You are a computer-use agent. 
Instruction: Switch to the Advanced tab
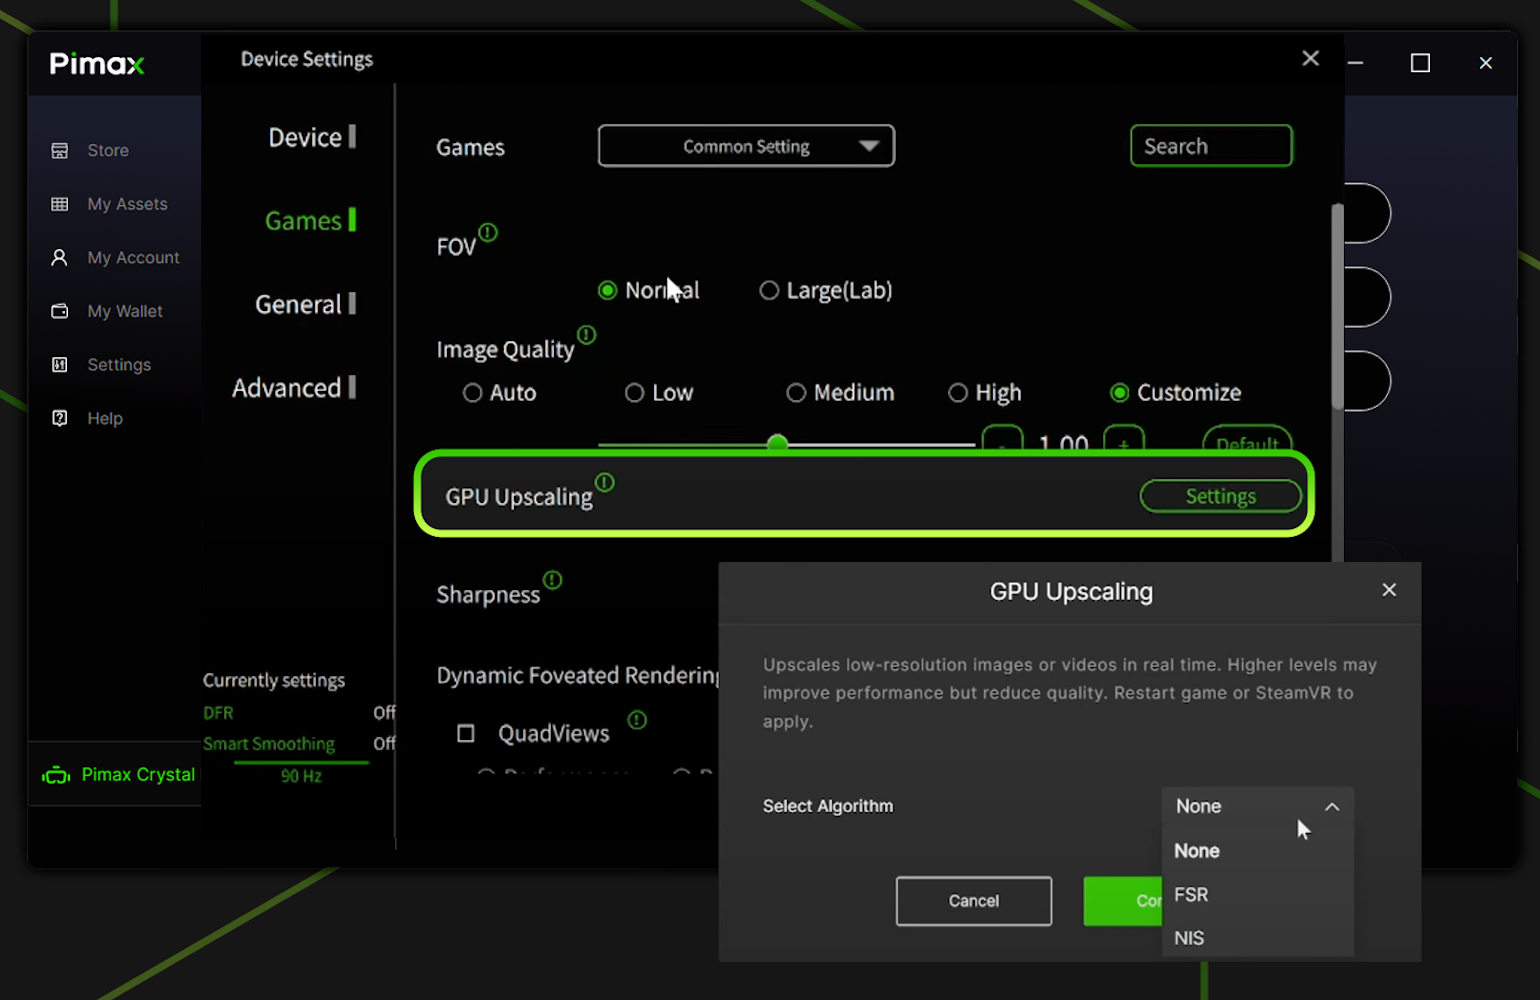(293, 388)
